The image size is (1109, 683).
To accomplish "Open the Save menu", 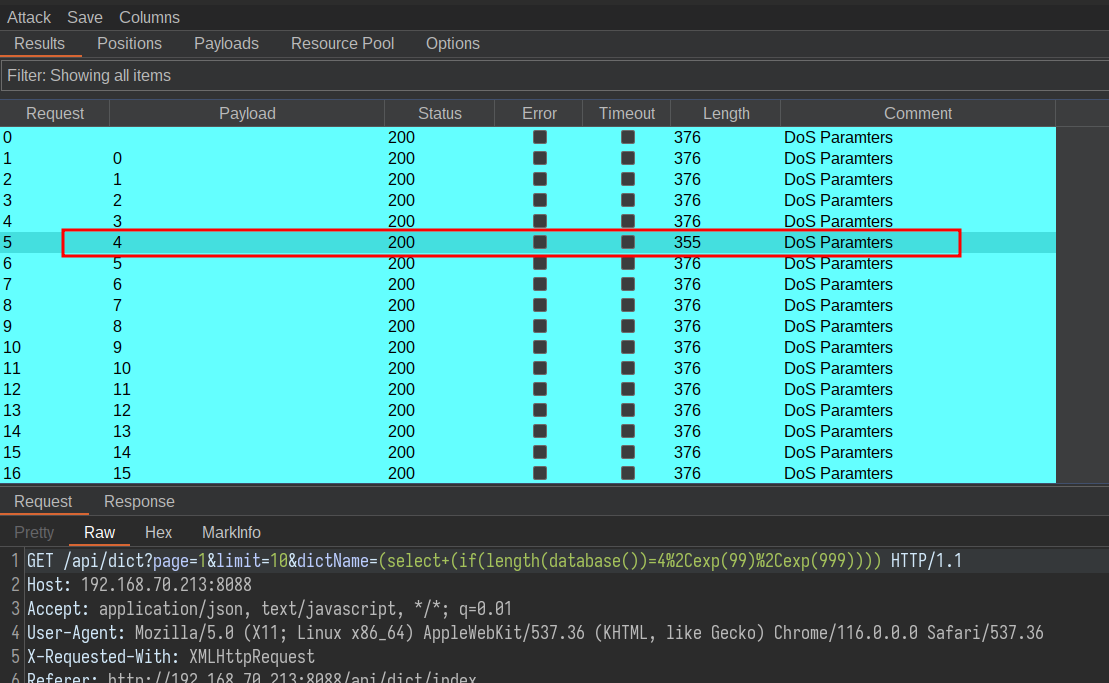I will point(85,17).
